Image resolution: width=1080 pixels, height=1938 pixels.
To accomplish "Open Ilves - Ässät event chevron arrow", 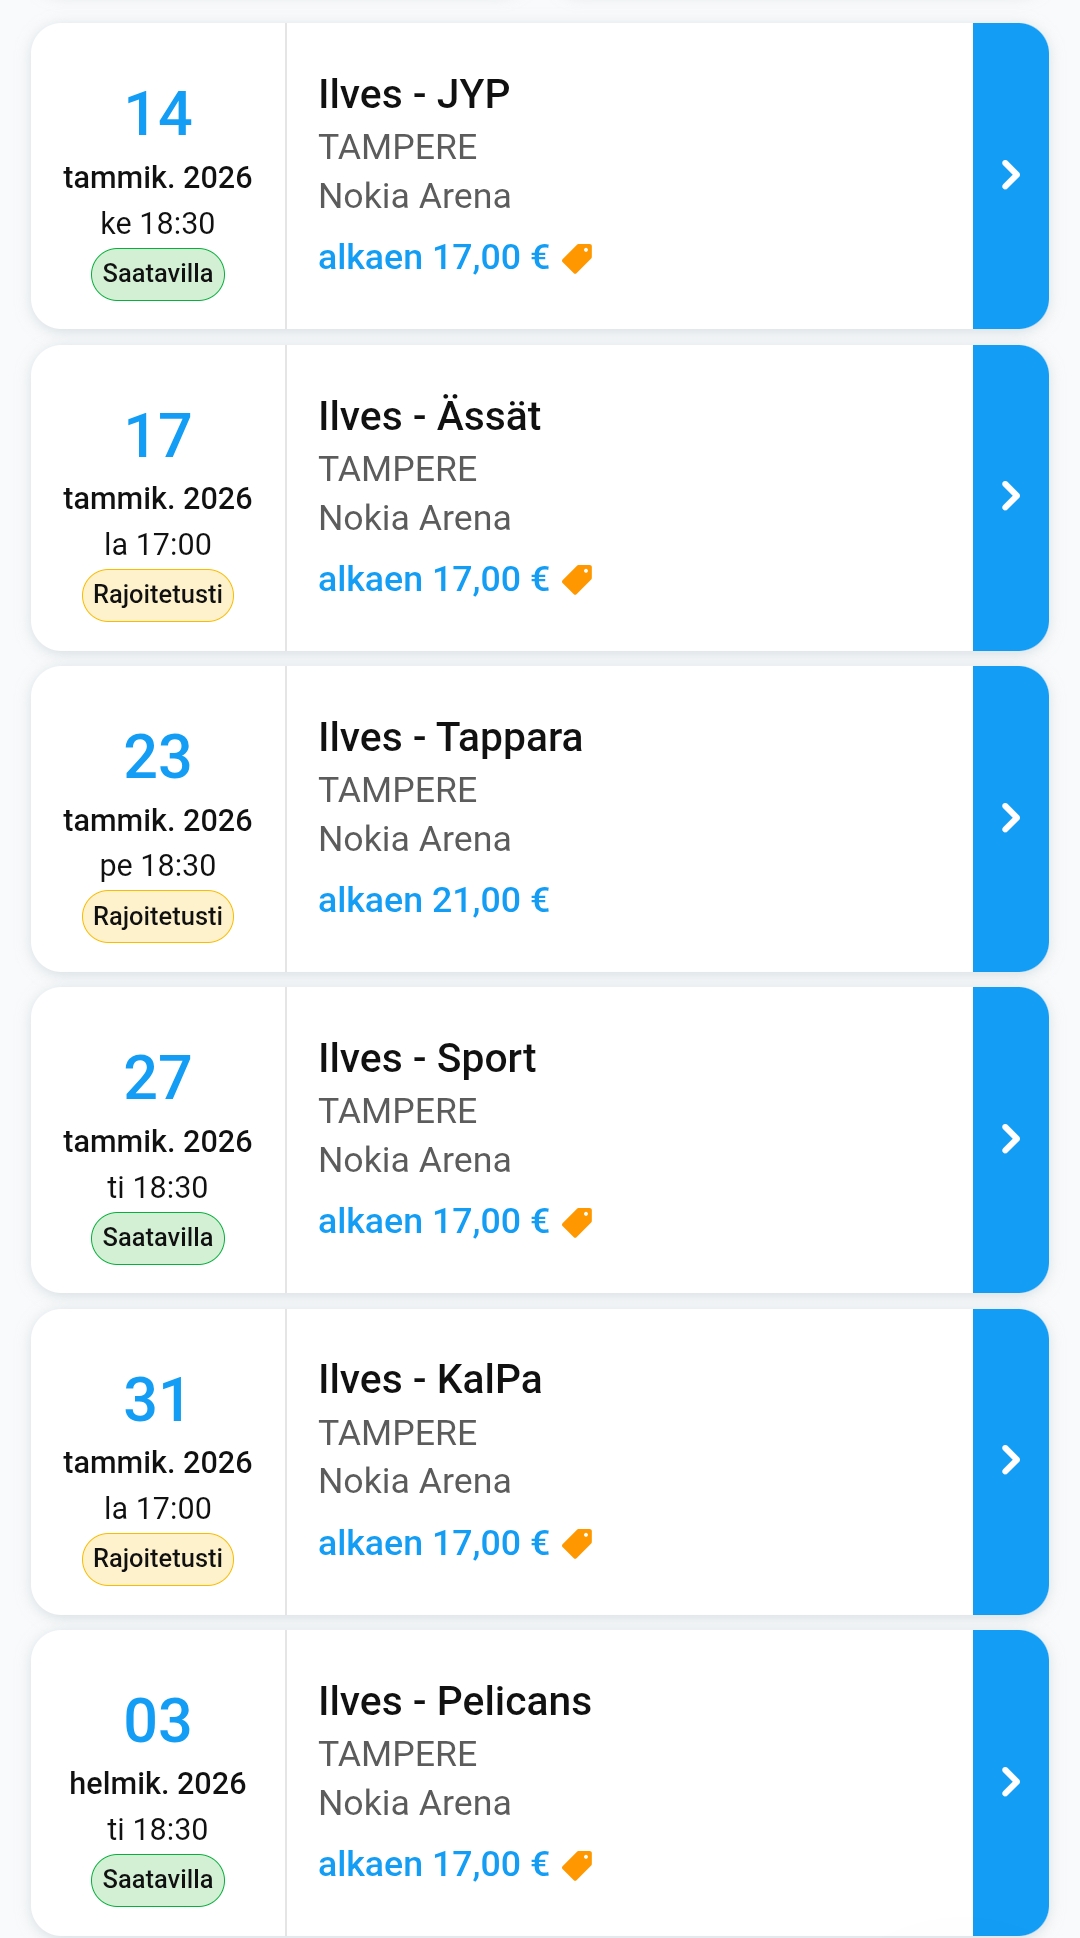I will 1010,497.
